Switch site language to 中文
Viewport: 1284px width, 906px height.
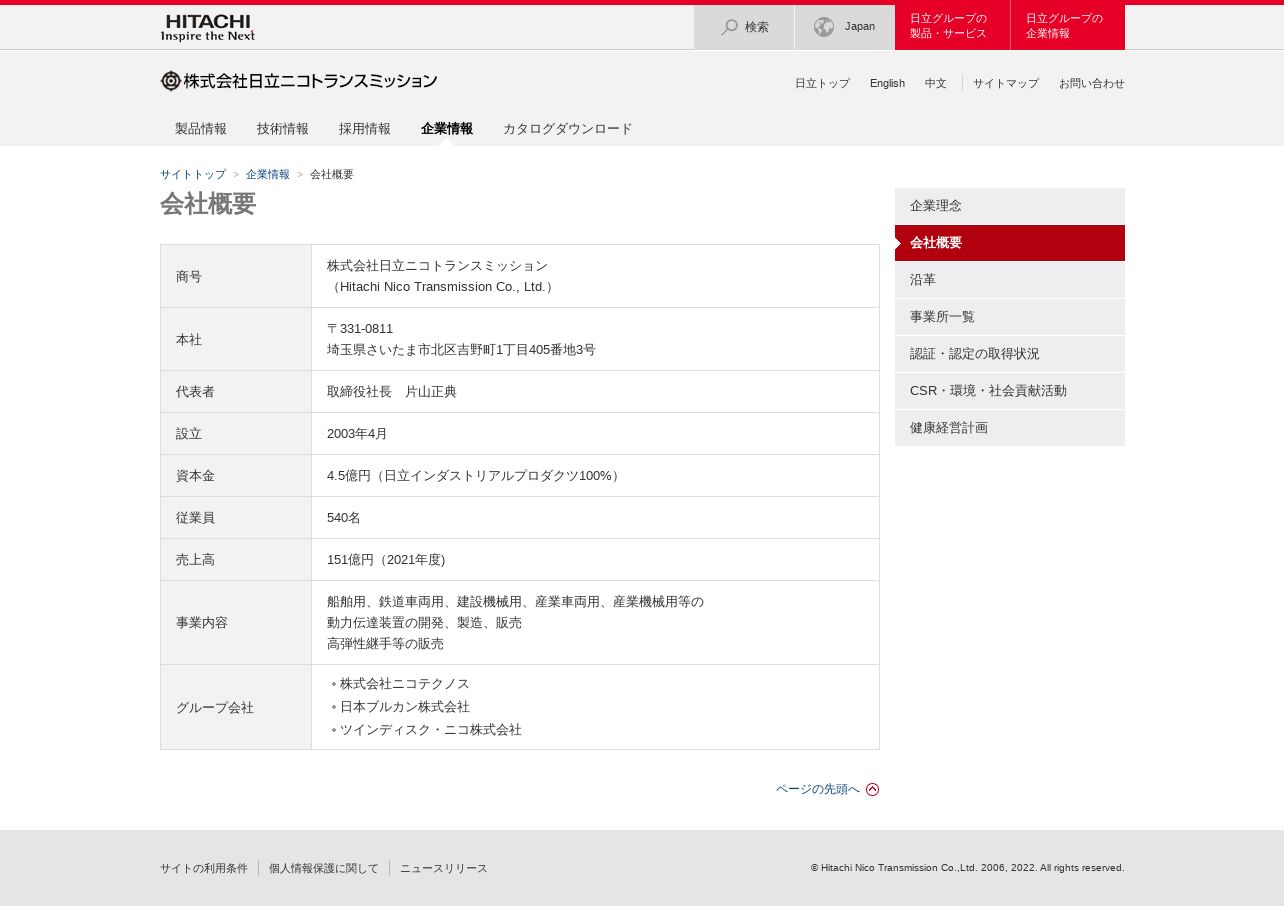pos(936,84)
